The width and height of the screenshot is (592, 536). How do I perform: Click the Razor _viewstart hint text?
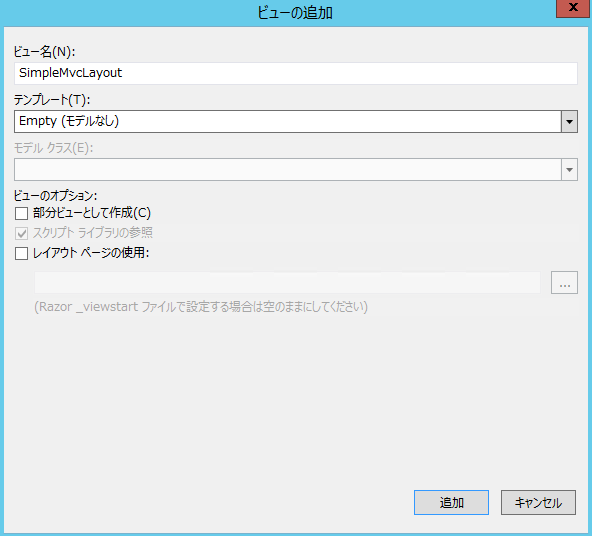pyautogui.click(x=201, y=307)
